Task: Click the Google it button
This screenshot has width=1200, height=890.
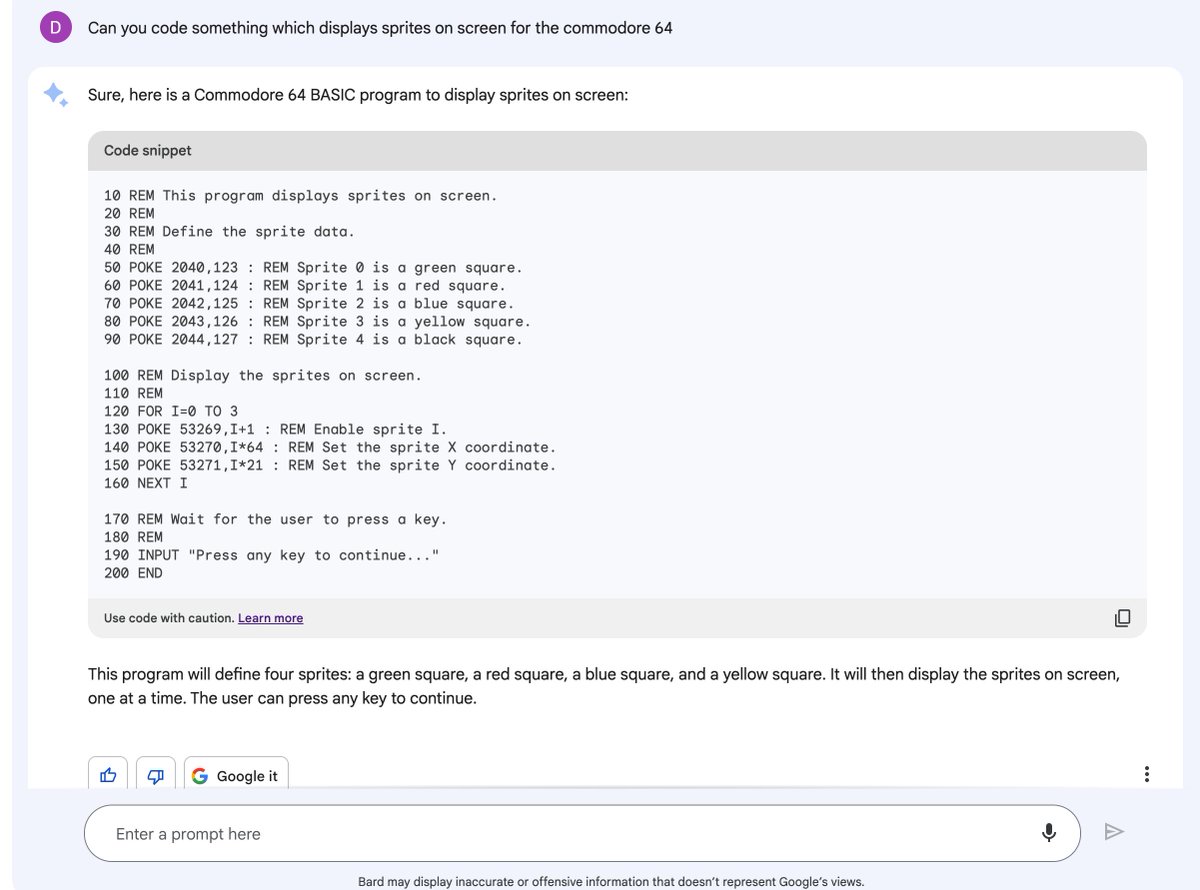Action: pos(236,775)
